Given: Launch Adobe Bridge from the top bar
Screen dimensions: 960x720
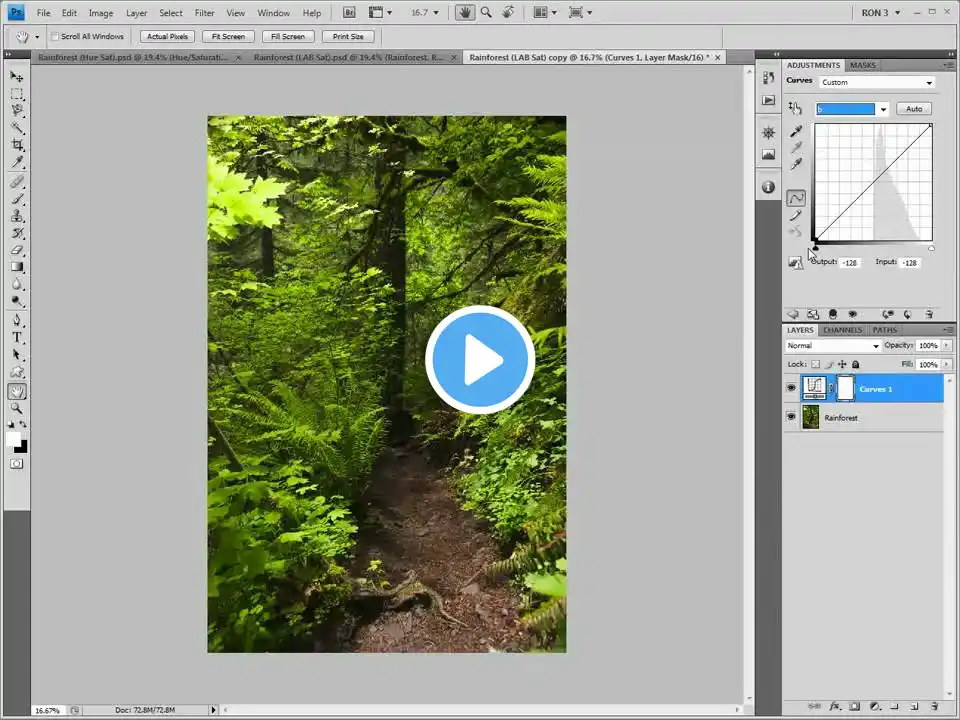Looking at the screenshot, I should (x=349, y=13).
